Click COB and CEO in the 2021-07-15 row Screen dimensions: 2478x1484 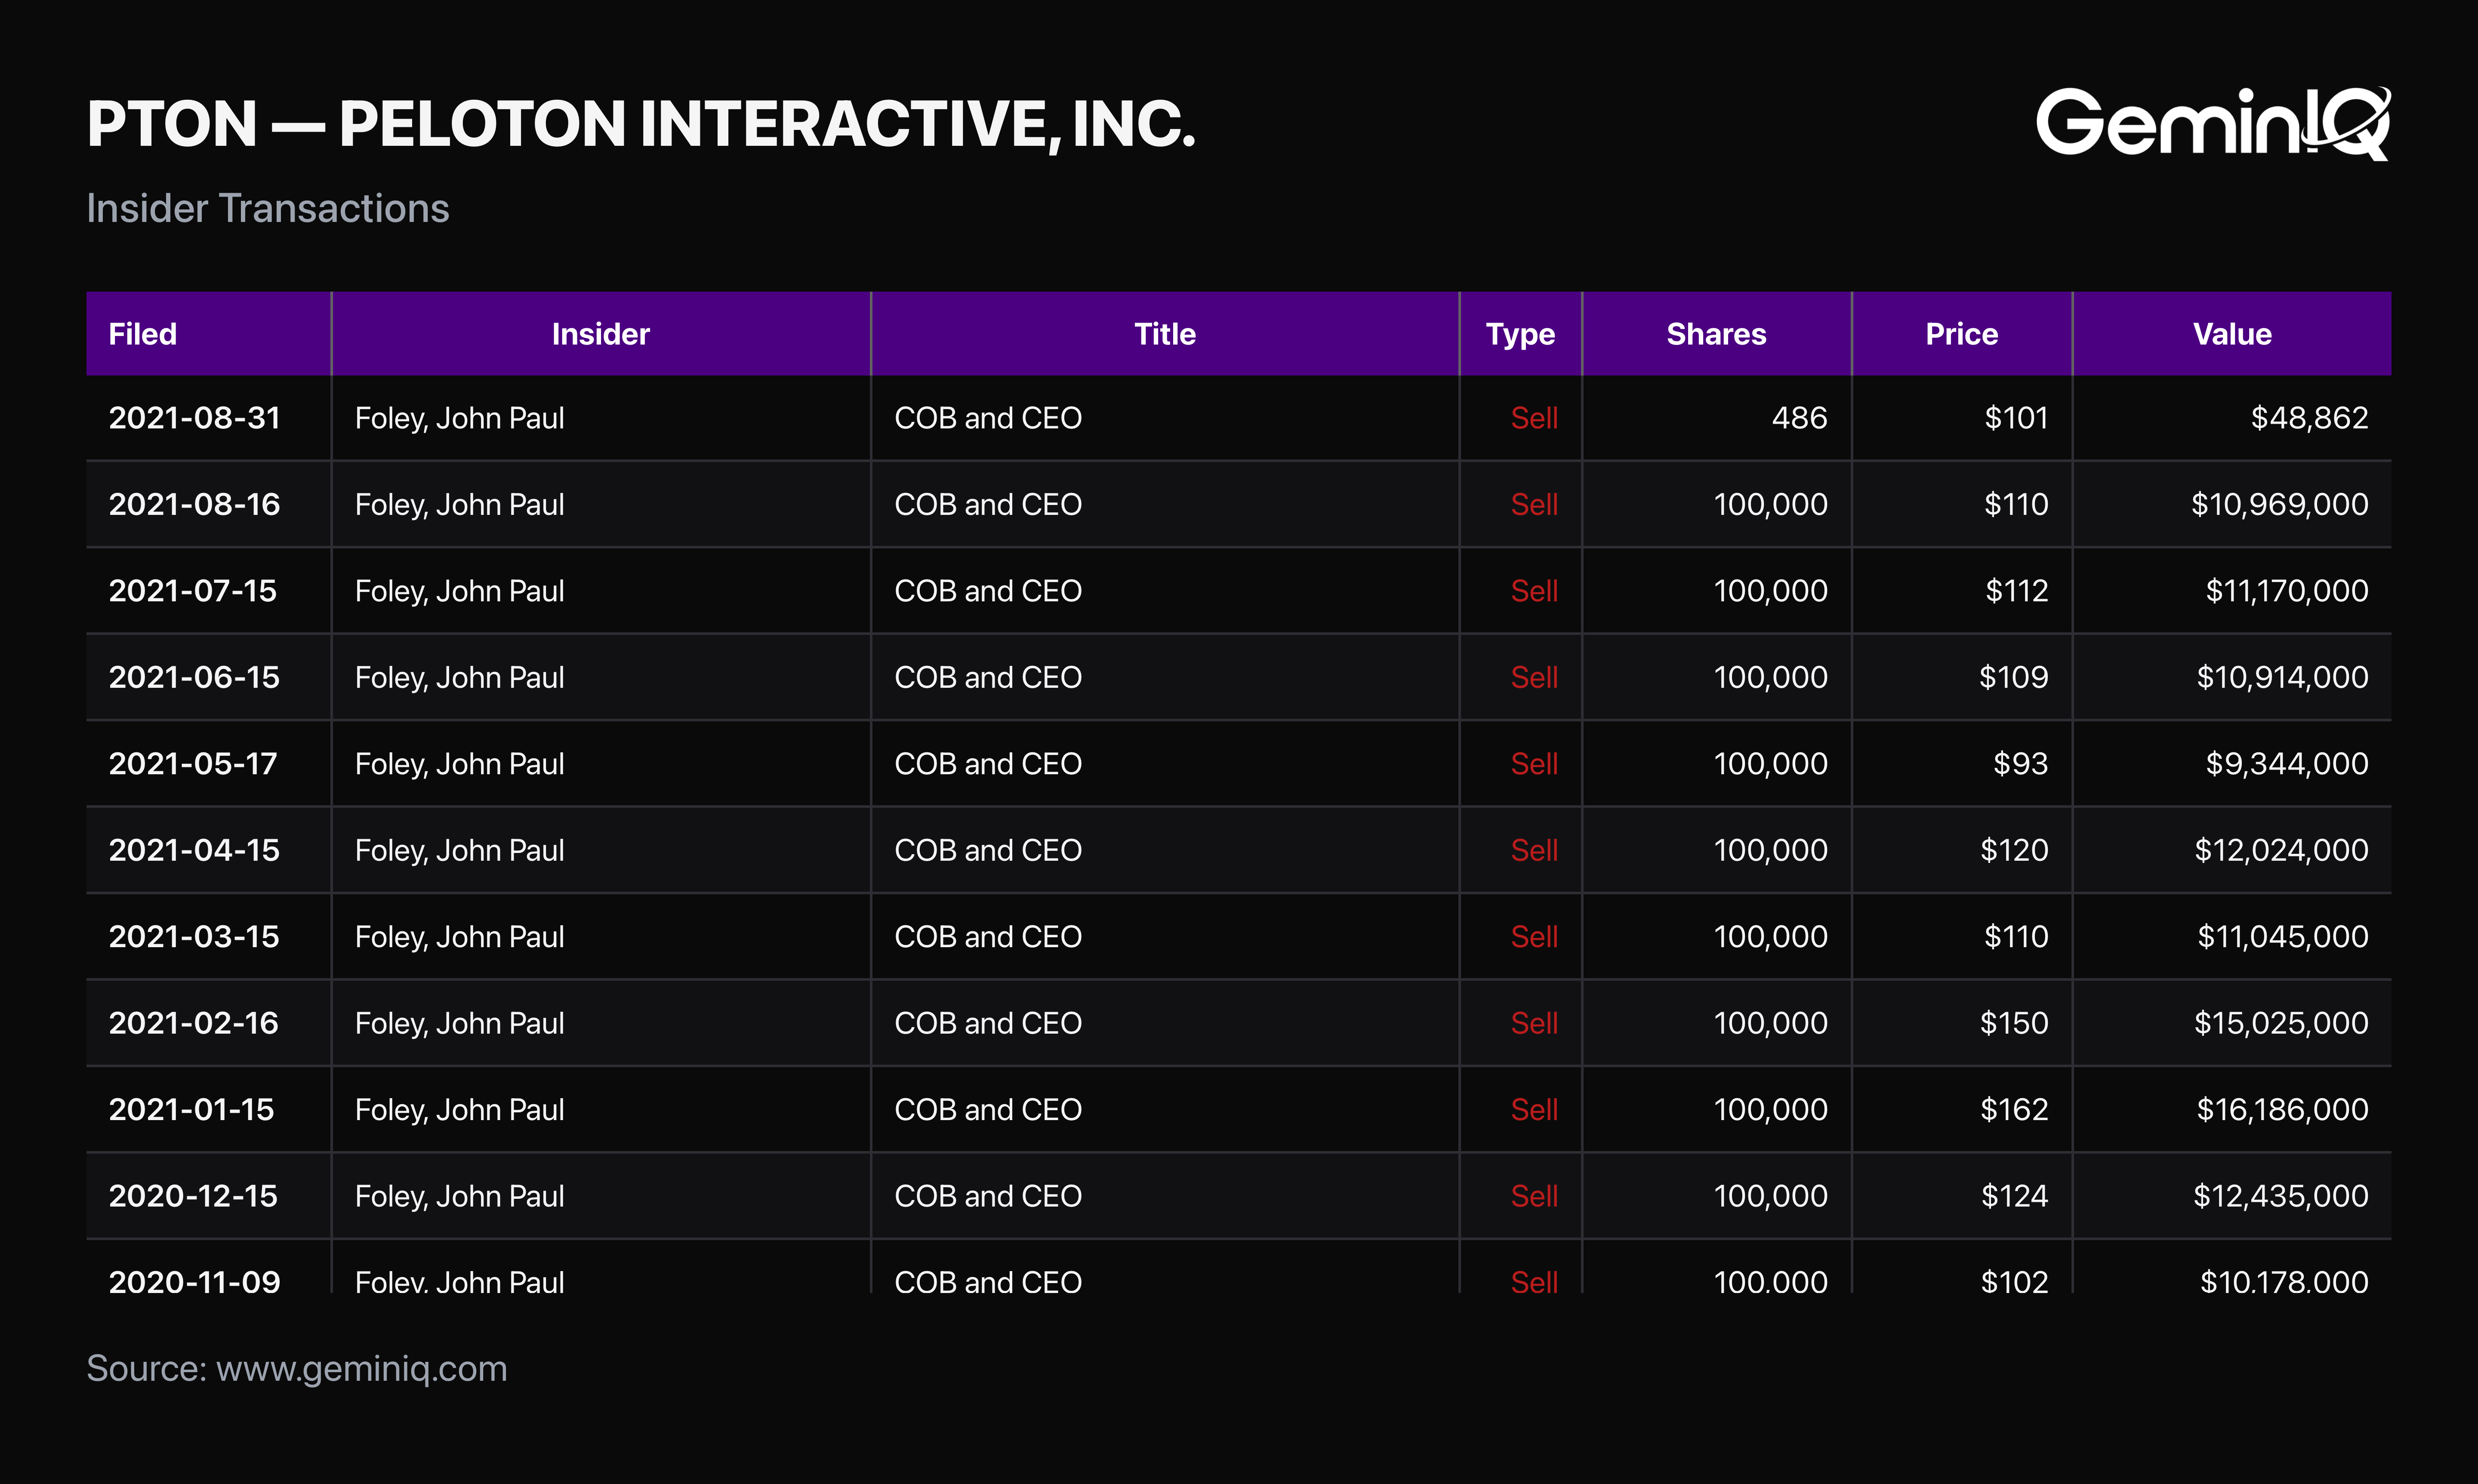pyautogui.click(x=988, y=591)
